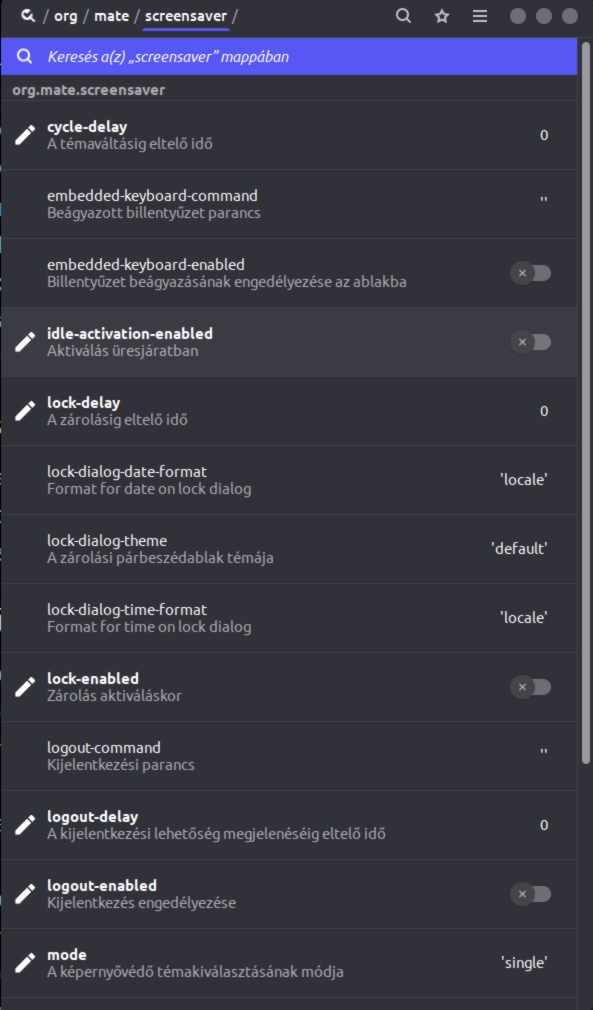Click the pencil icon beside idle-activation-enabled

click(x=26, y=340)
